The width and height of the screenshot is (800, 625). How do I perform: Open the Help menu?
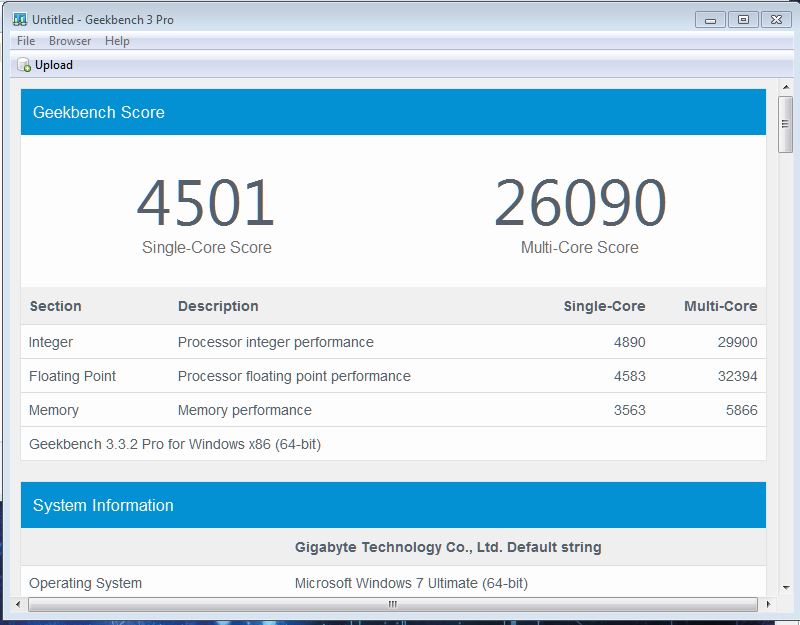117,41
